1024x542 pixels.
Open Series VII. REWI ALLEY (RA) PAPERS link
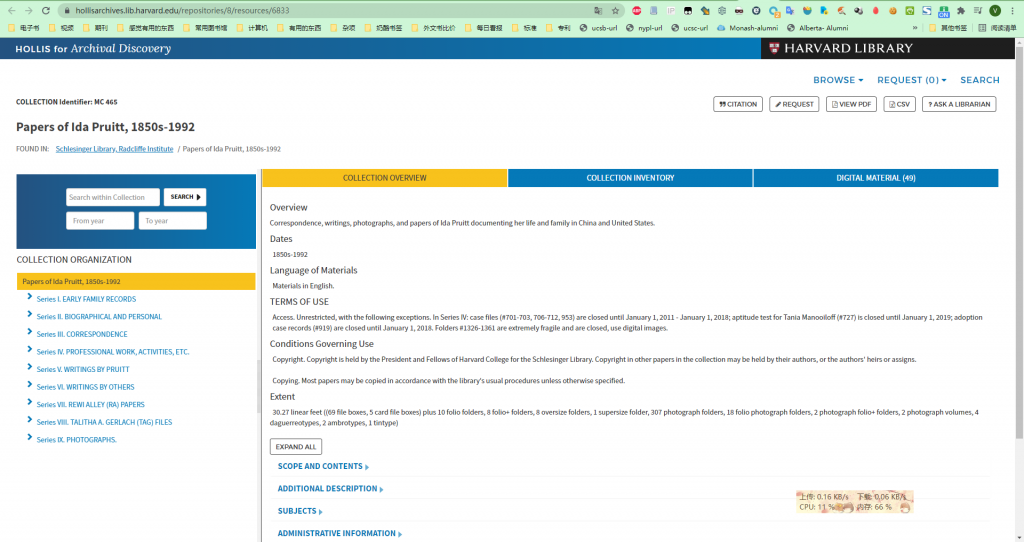(91, 404)
